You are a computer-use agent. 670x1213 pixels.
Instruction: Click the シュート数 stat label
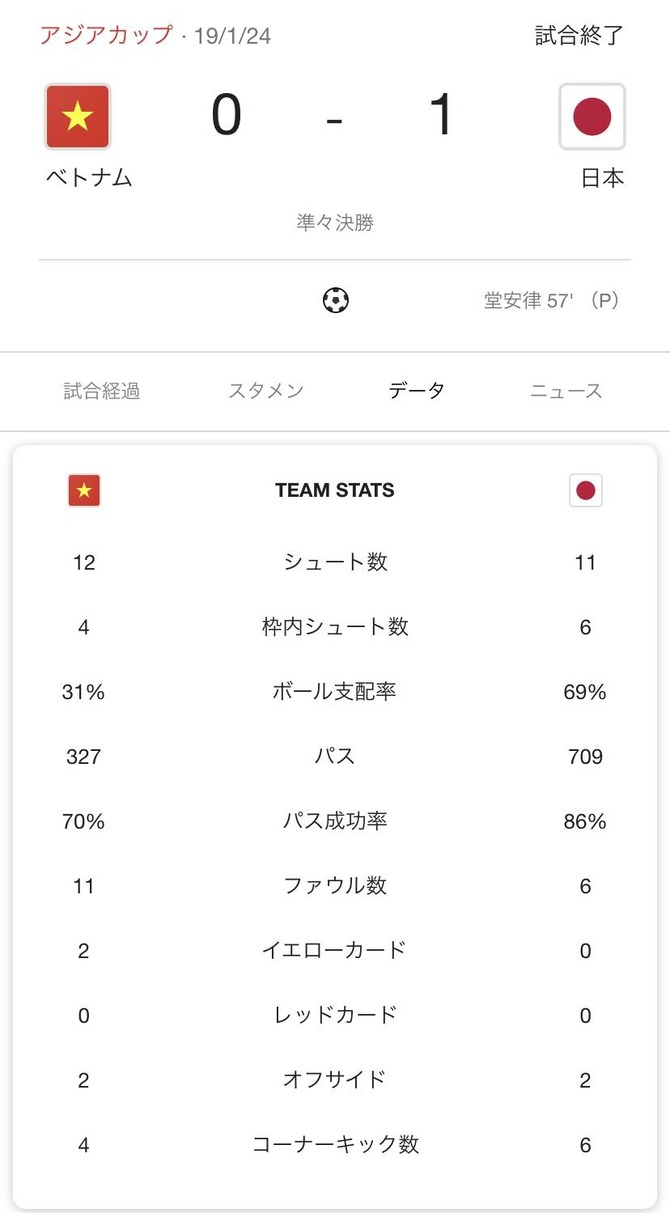(x=335, y=562)
